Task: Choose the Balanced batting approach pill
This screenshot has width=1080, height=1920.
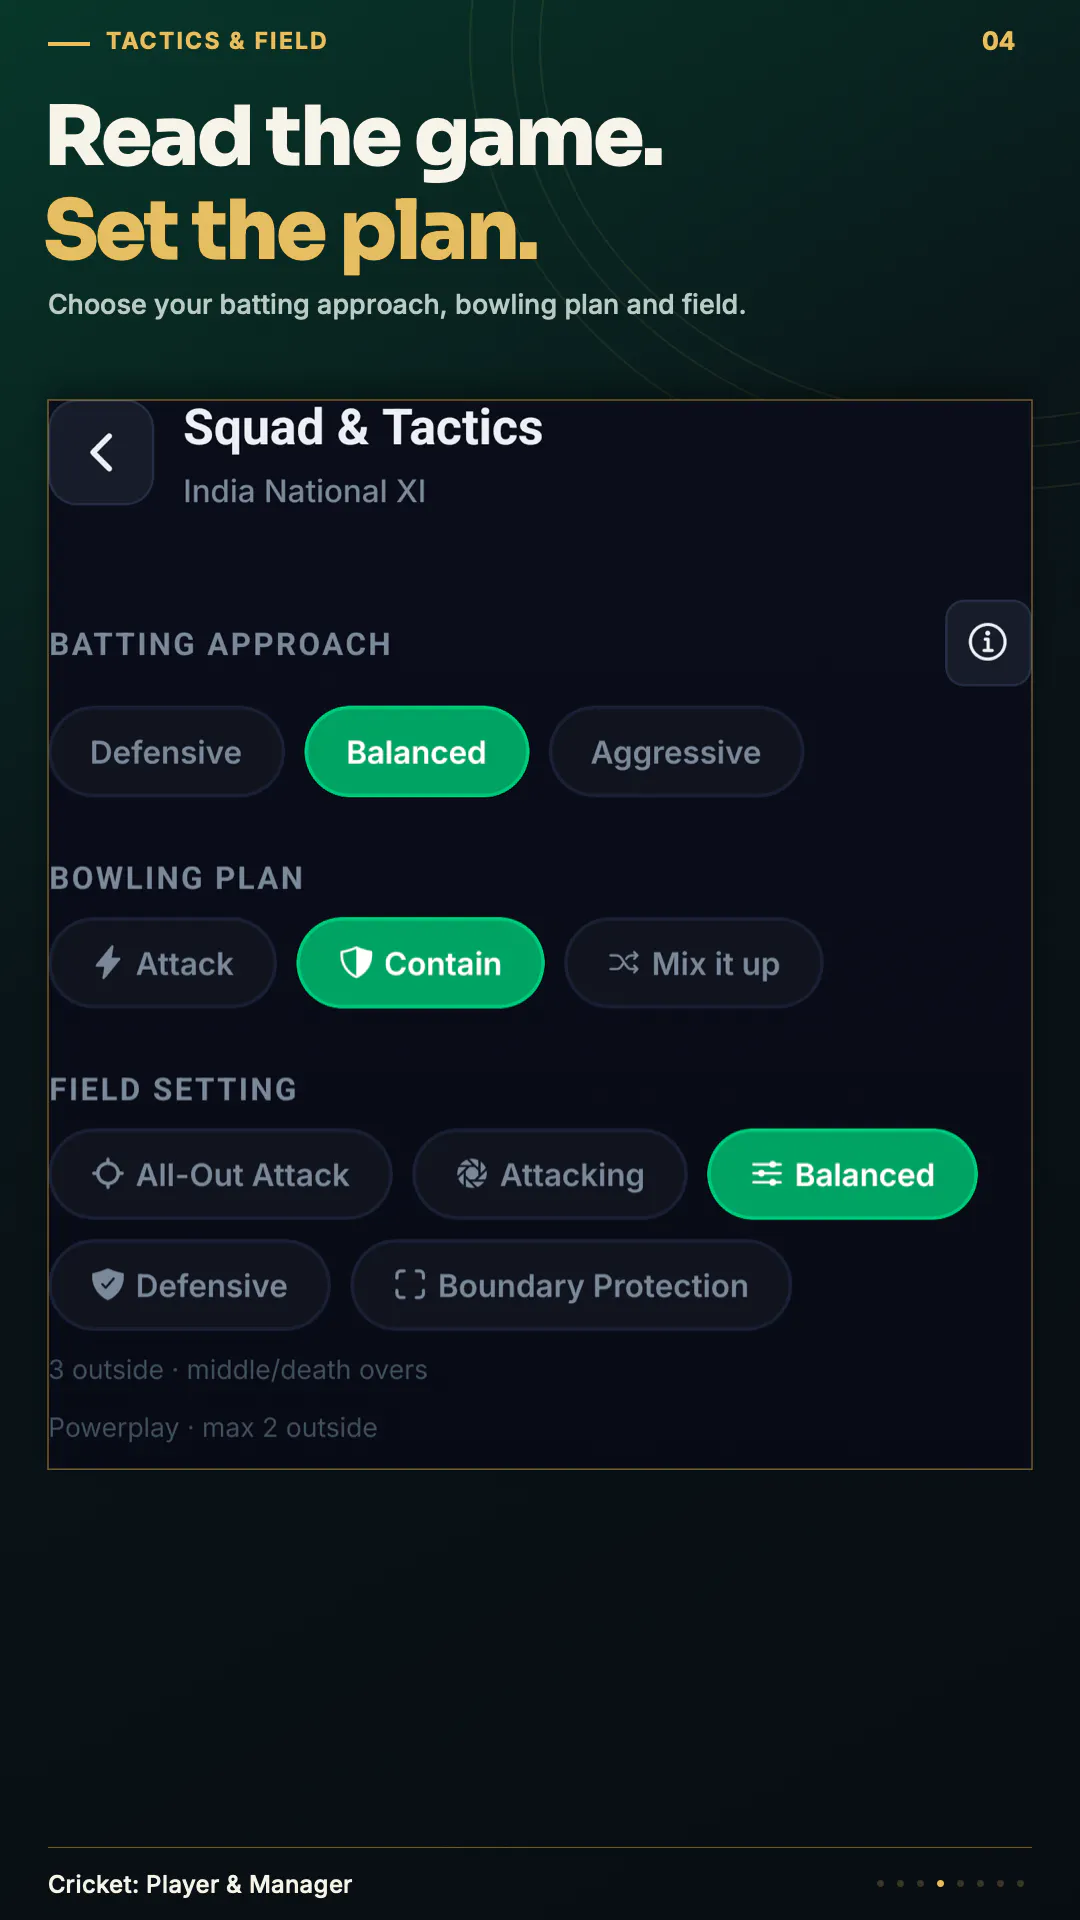Action: tap(417, 752)
